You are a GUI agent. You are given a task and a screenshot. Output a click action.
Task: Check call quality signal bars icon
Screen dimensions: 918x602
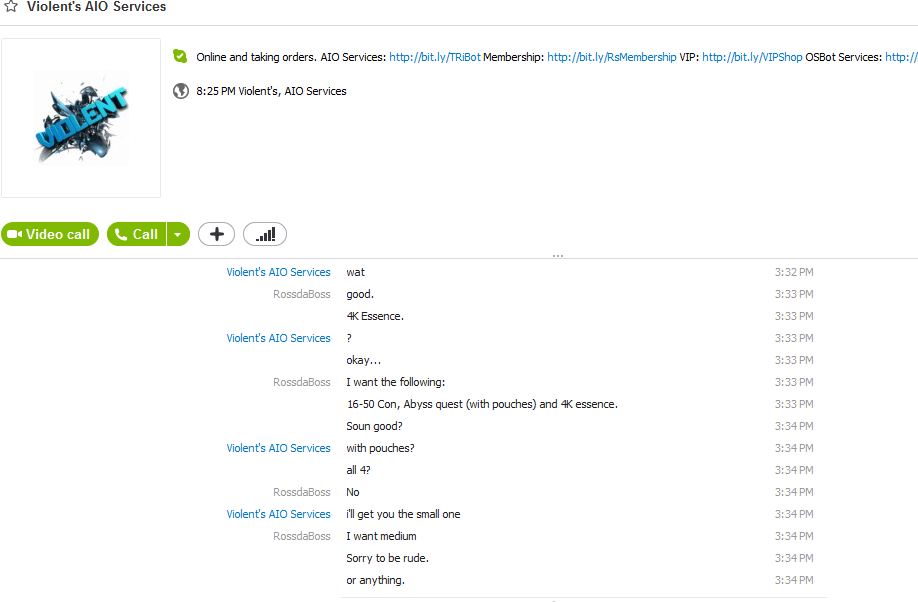(x=265, y=234)
